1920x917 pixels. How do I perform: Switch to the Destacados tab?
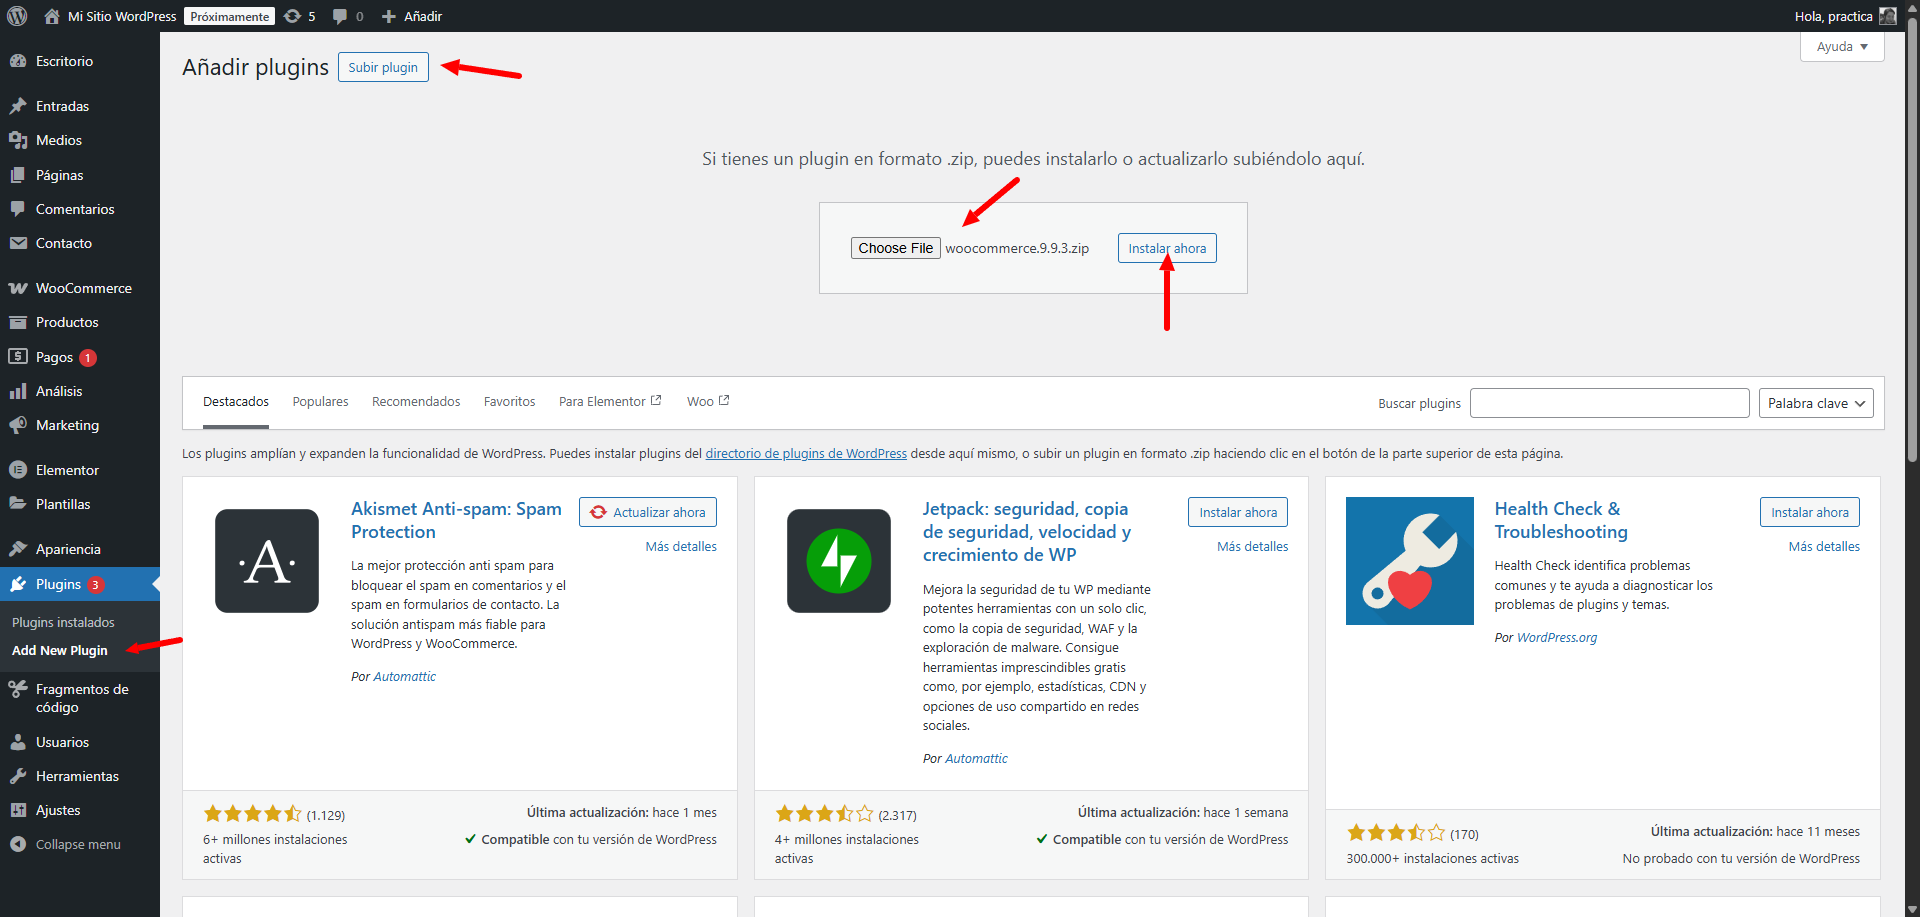click(236, 402)
